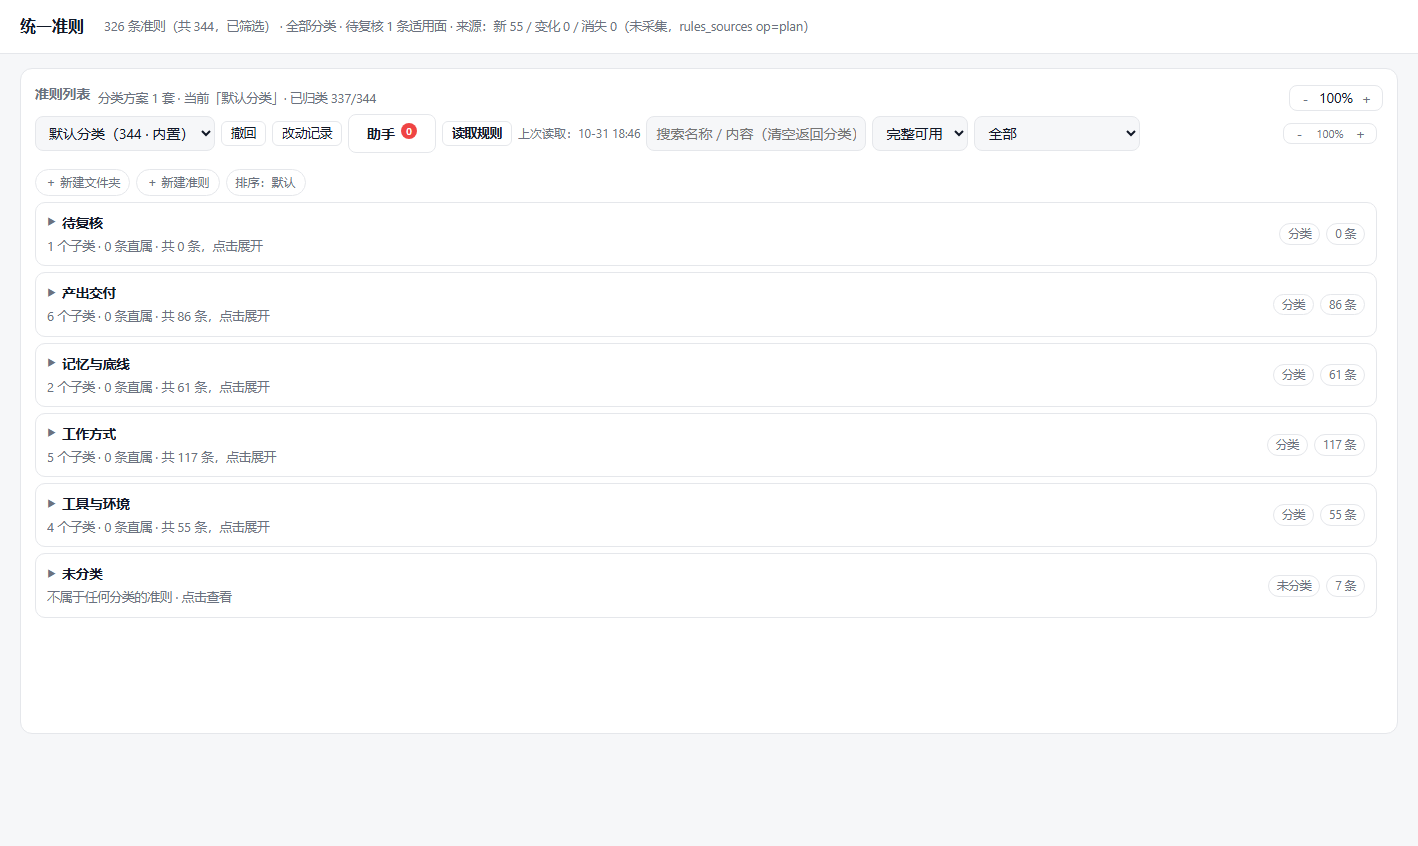The height and width of the screenshot is (846, 1418).
Task: Click the 86 条 count badge
Action: tap(1343, 304)
